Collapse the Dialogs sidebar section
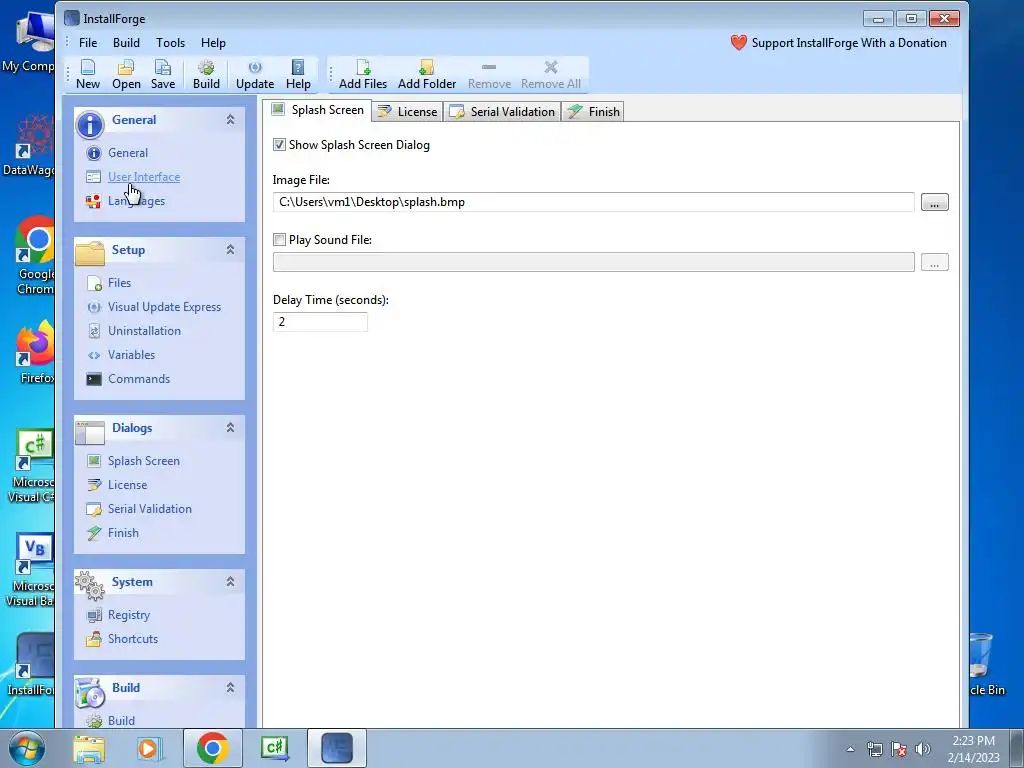The image size is (1024, 768). 231,428
